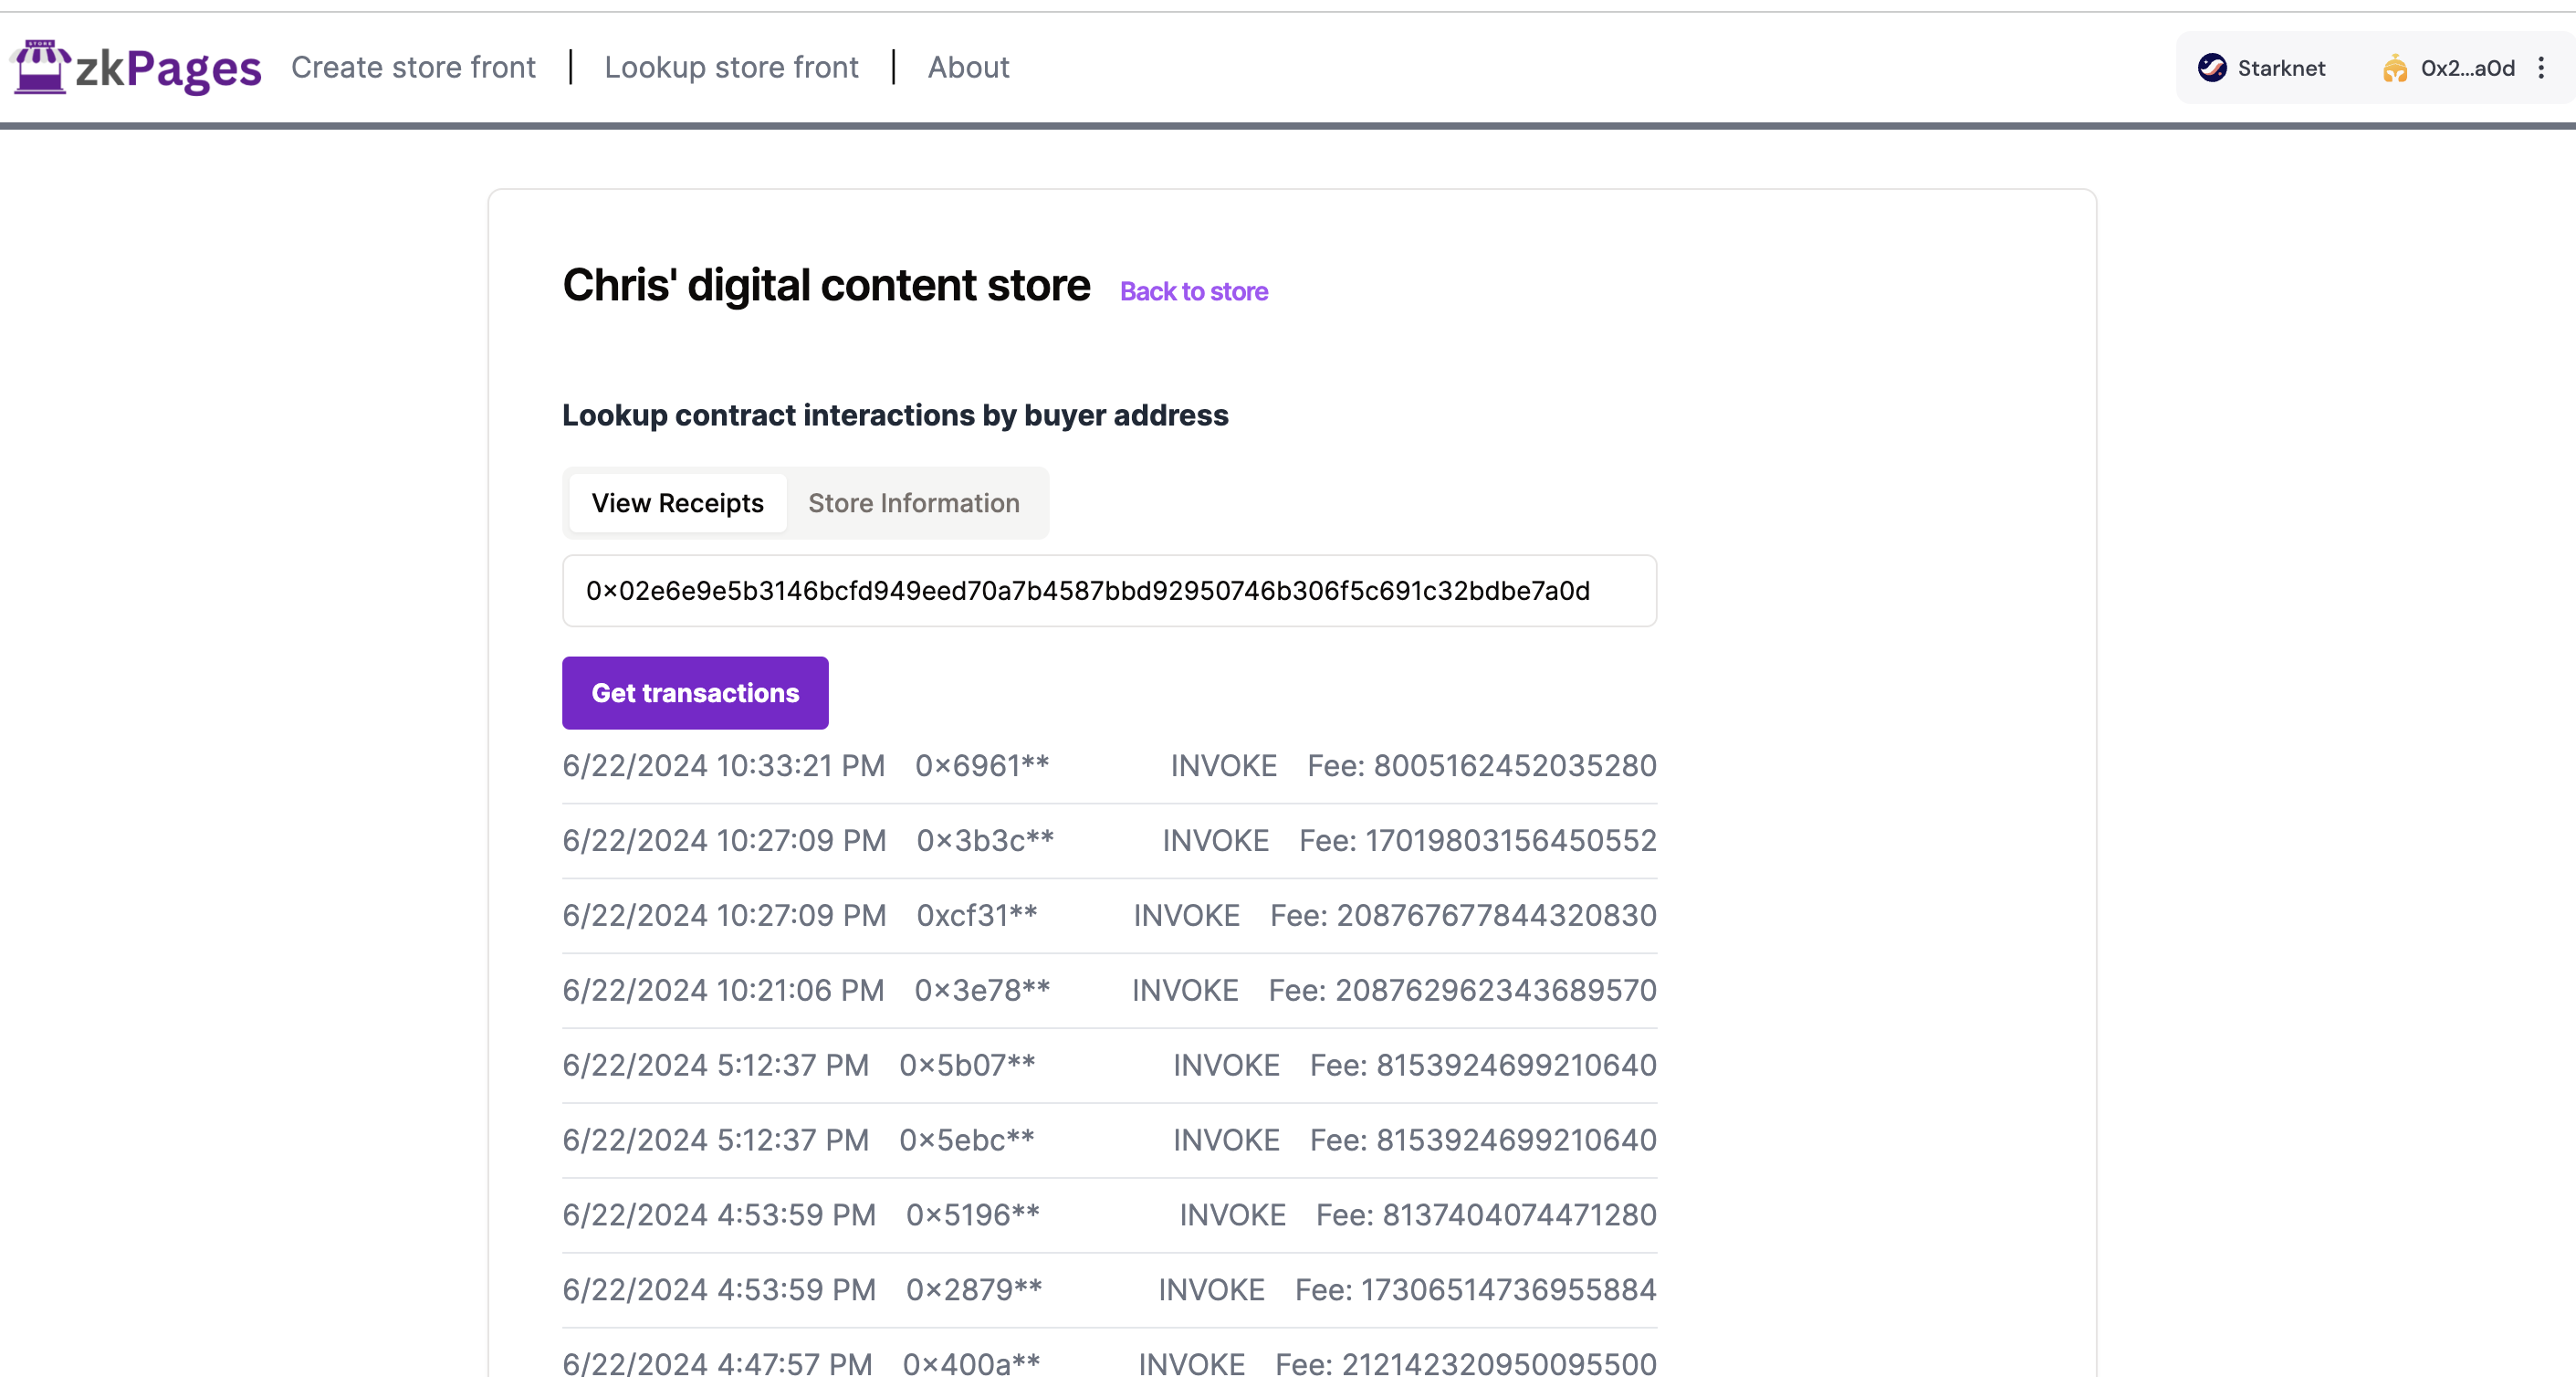Open Create store front page

click(x=413, y=67)
